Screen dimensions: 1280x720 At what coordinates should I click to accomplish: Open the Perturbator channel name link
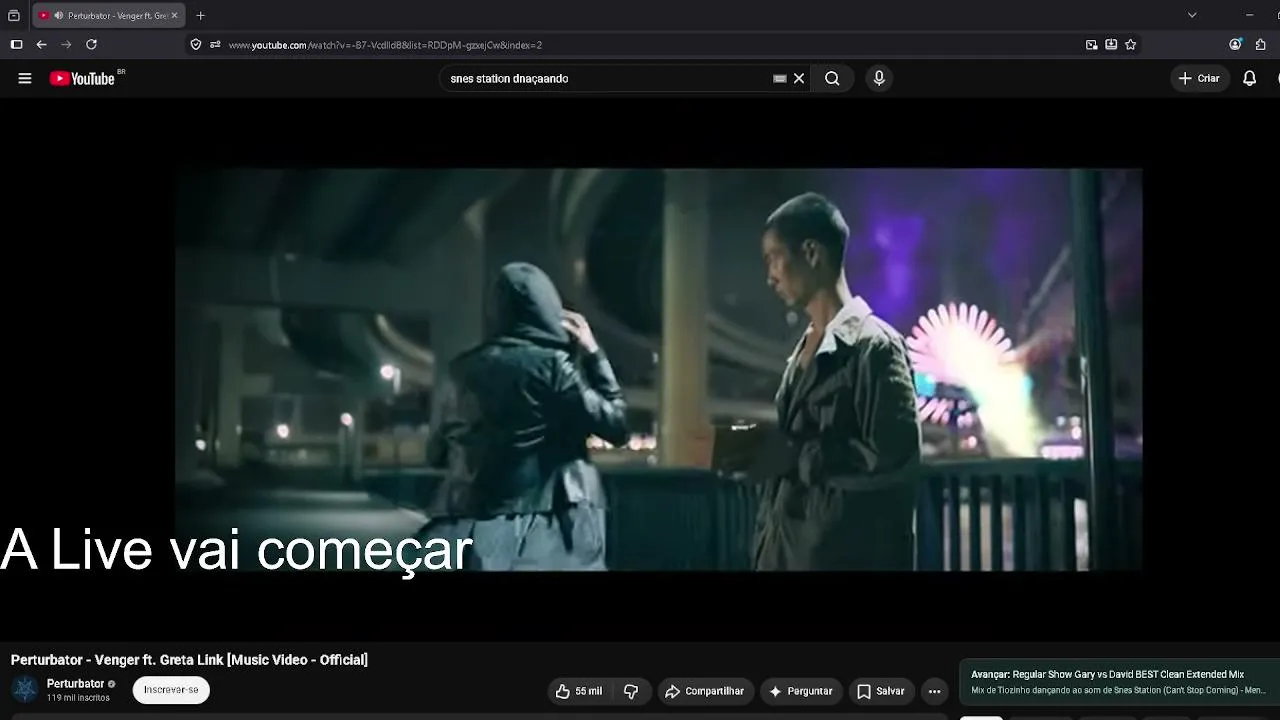pyautogui.click(x=75, y=684)
